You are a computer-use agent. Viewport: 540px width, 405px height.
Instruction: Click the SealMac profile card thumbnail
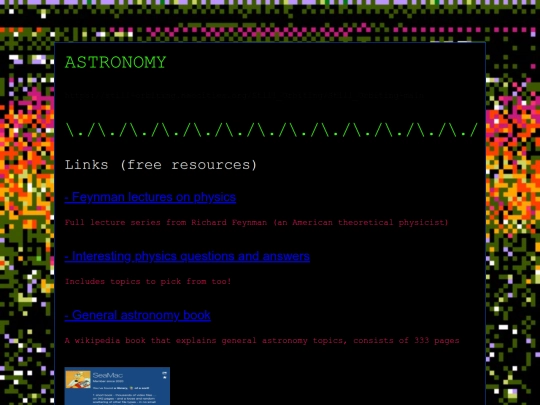(x=117, y=386)
